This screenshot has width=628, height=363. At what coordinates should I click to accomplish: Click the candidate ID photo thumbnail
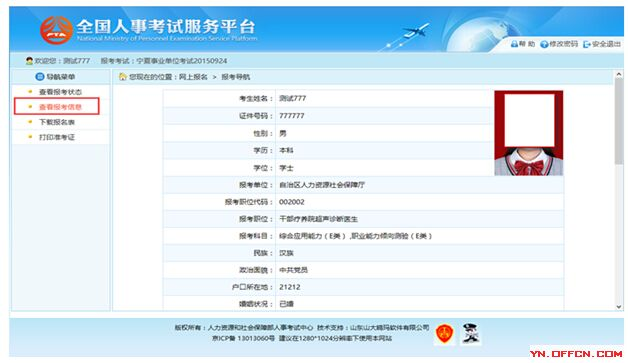click(529, 133)
